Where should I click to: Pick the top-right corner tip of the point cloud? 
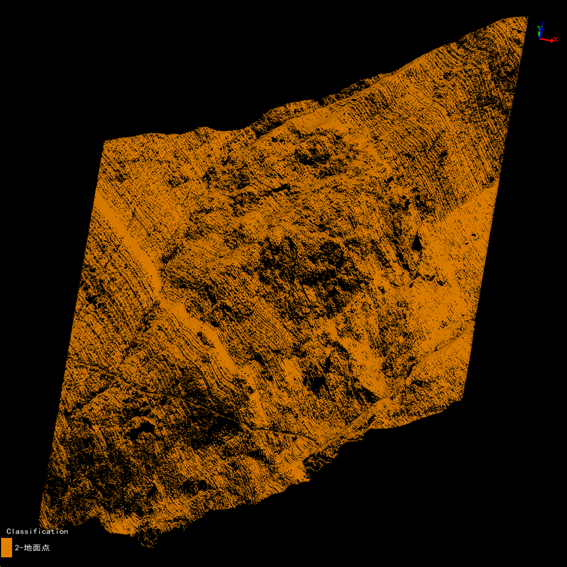click(x=526, y=17)
